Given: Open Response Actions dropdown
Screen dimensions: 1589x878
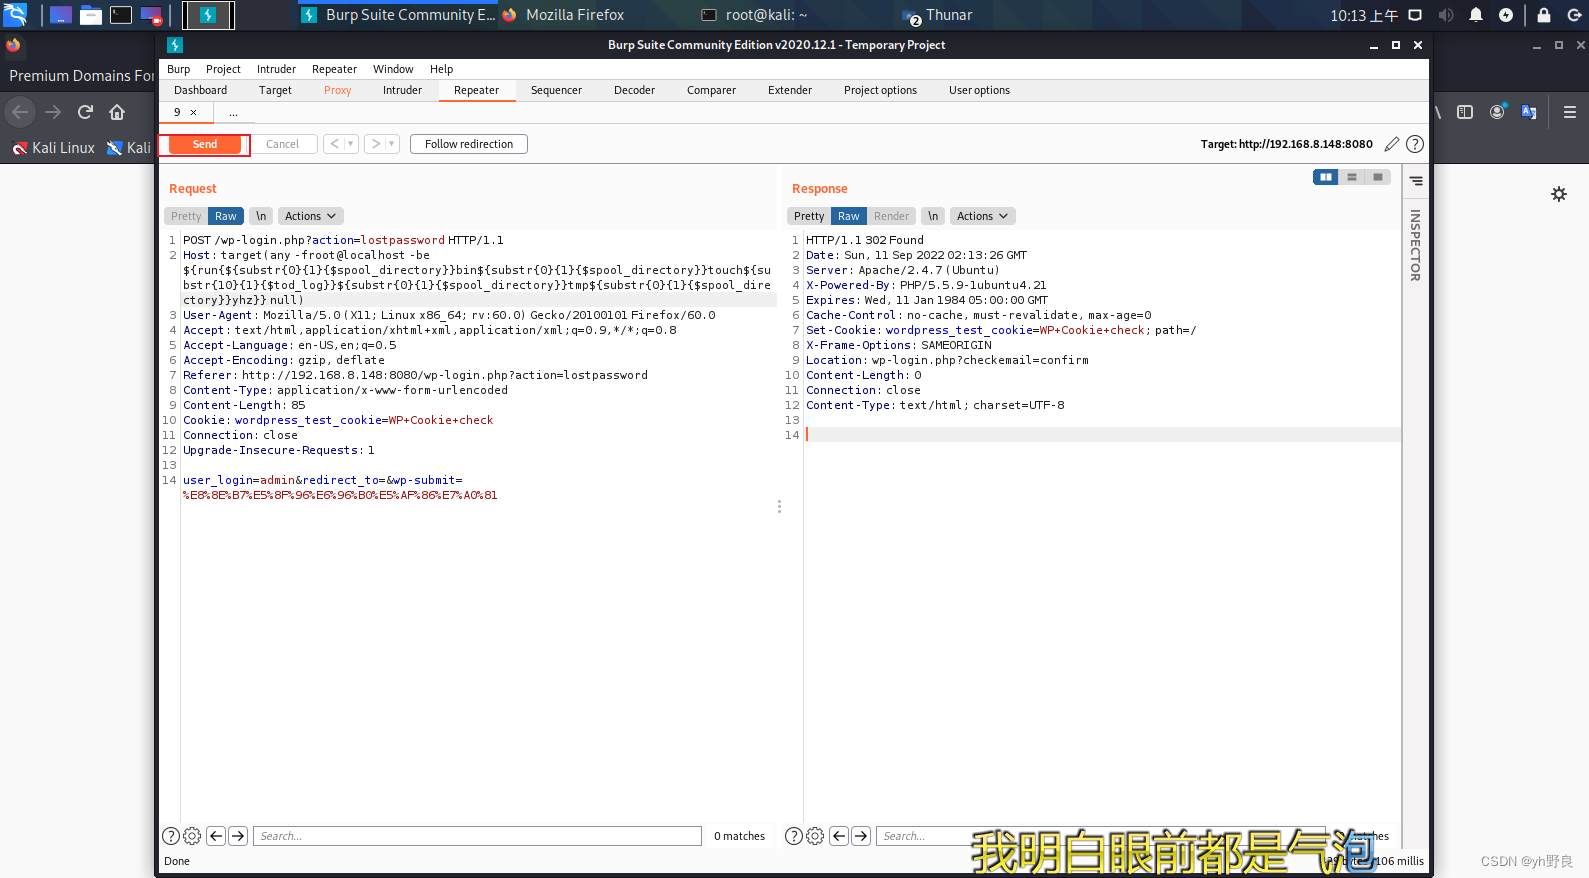Looking at the screenshot, I should [982, 216].
